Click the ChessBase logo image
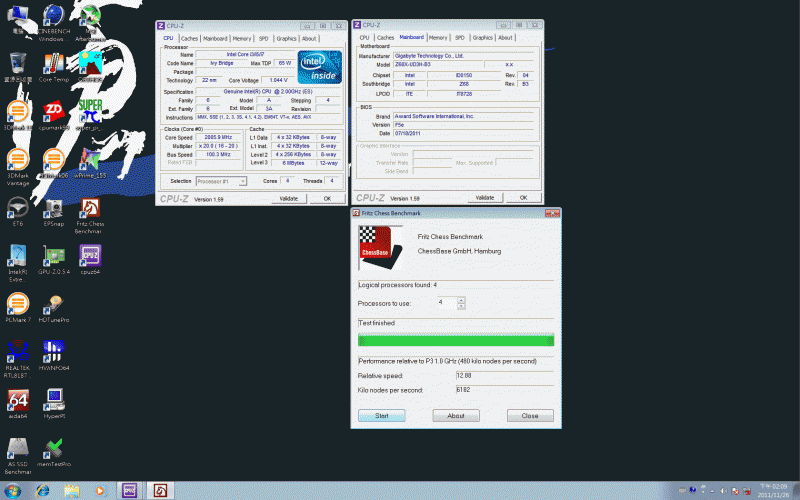The width and height of the screenshot is (800, 500). tap(381, 248)
